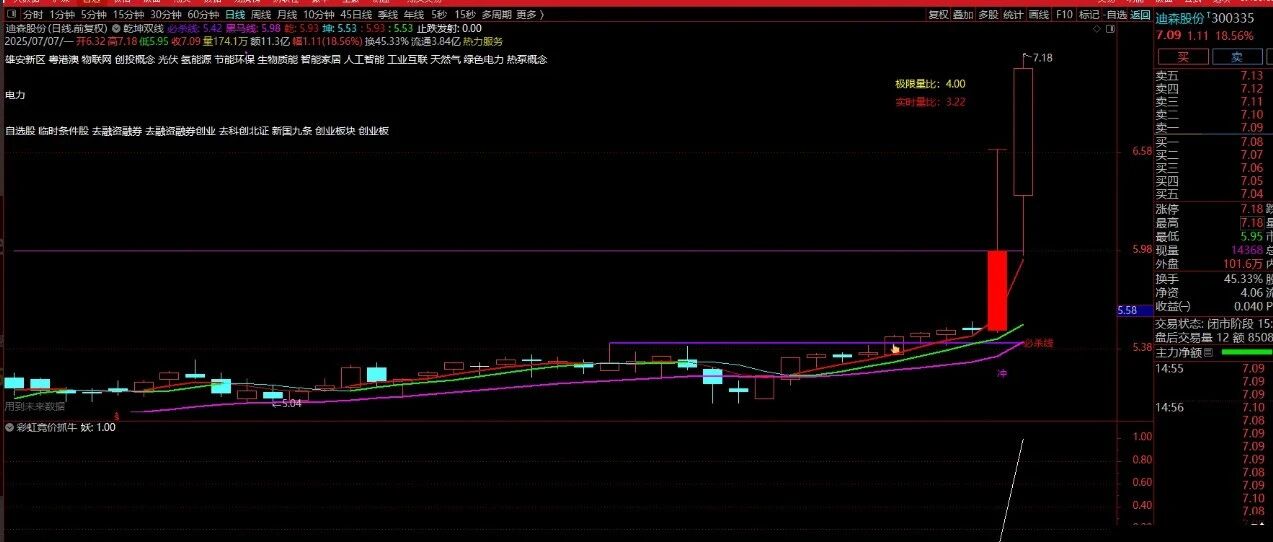Click the 迪森股份 stock name header
1273x542 pixels.
(x=1179, y=17)
